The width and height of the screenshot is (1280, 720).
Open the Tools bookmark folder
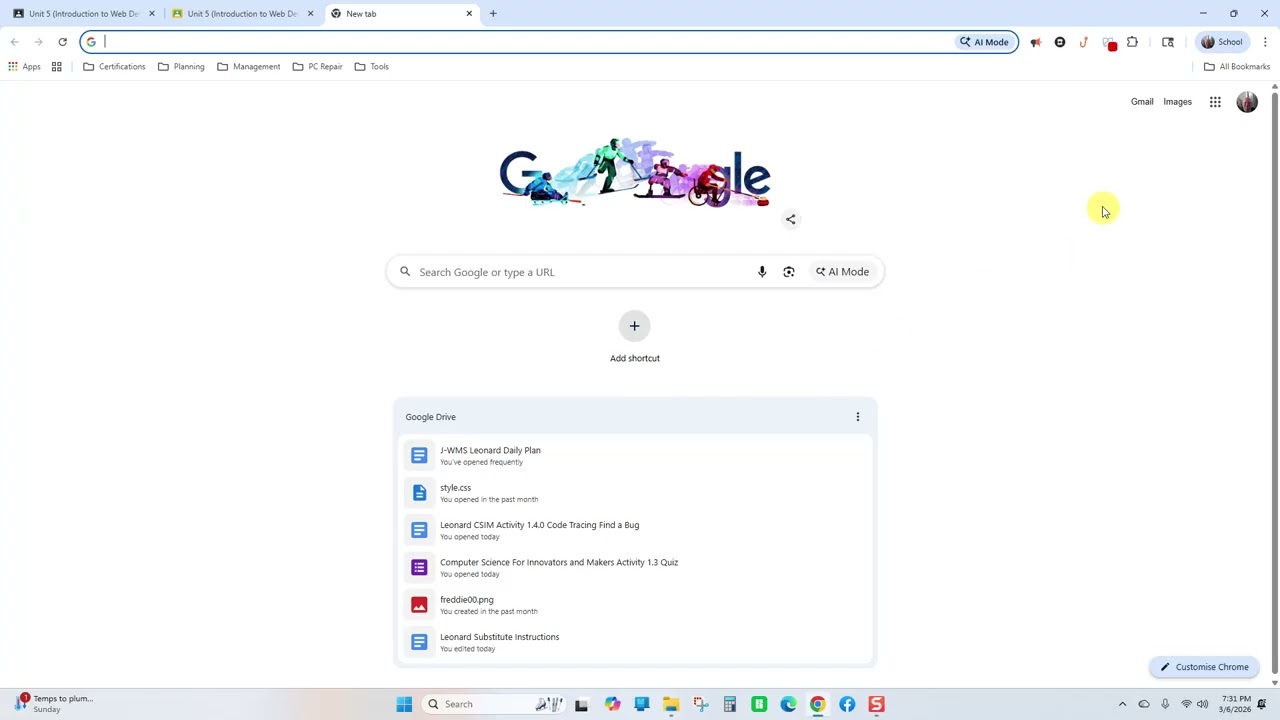click(371, 66)
